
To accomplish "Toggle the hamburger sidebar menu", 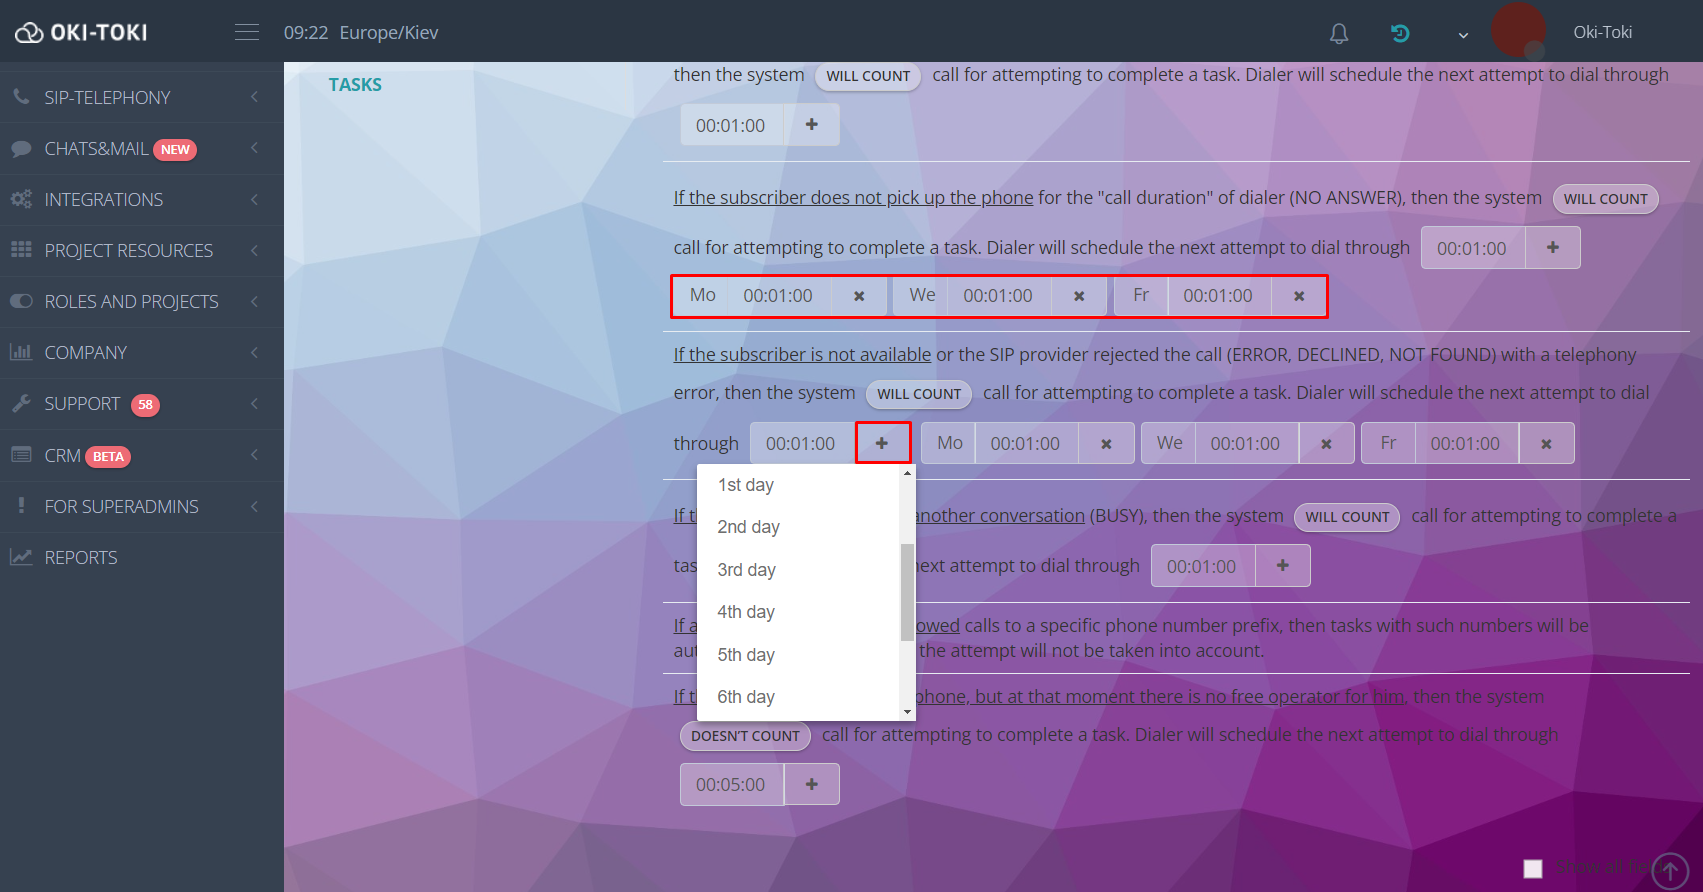I will coord(247,33).
